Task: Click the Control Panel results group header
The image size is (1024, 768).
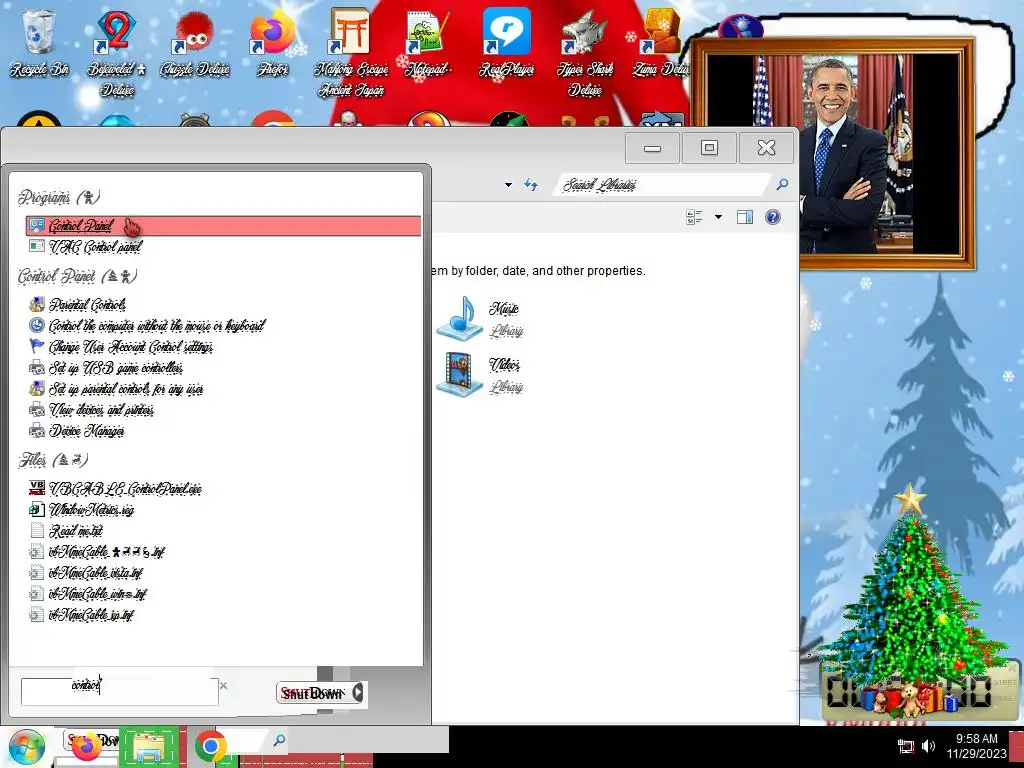Action: point(78,276)
